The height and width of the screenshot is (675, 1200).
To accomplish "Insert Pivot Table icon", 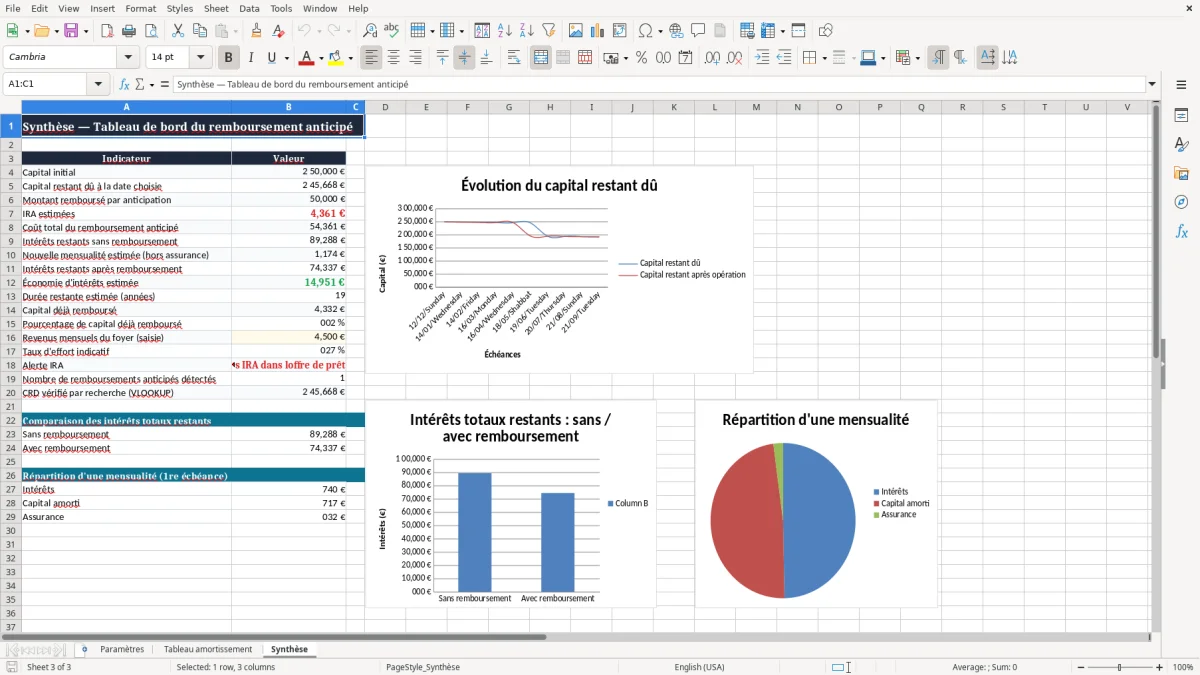I will [x=620, y=30].
